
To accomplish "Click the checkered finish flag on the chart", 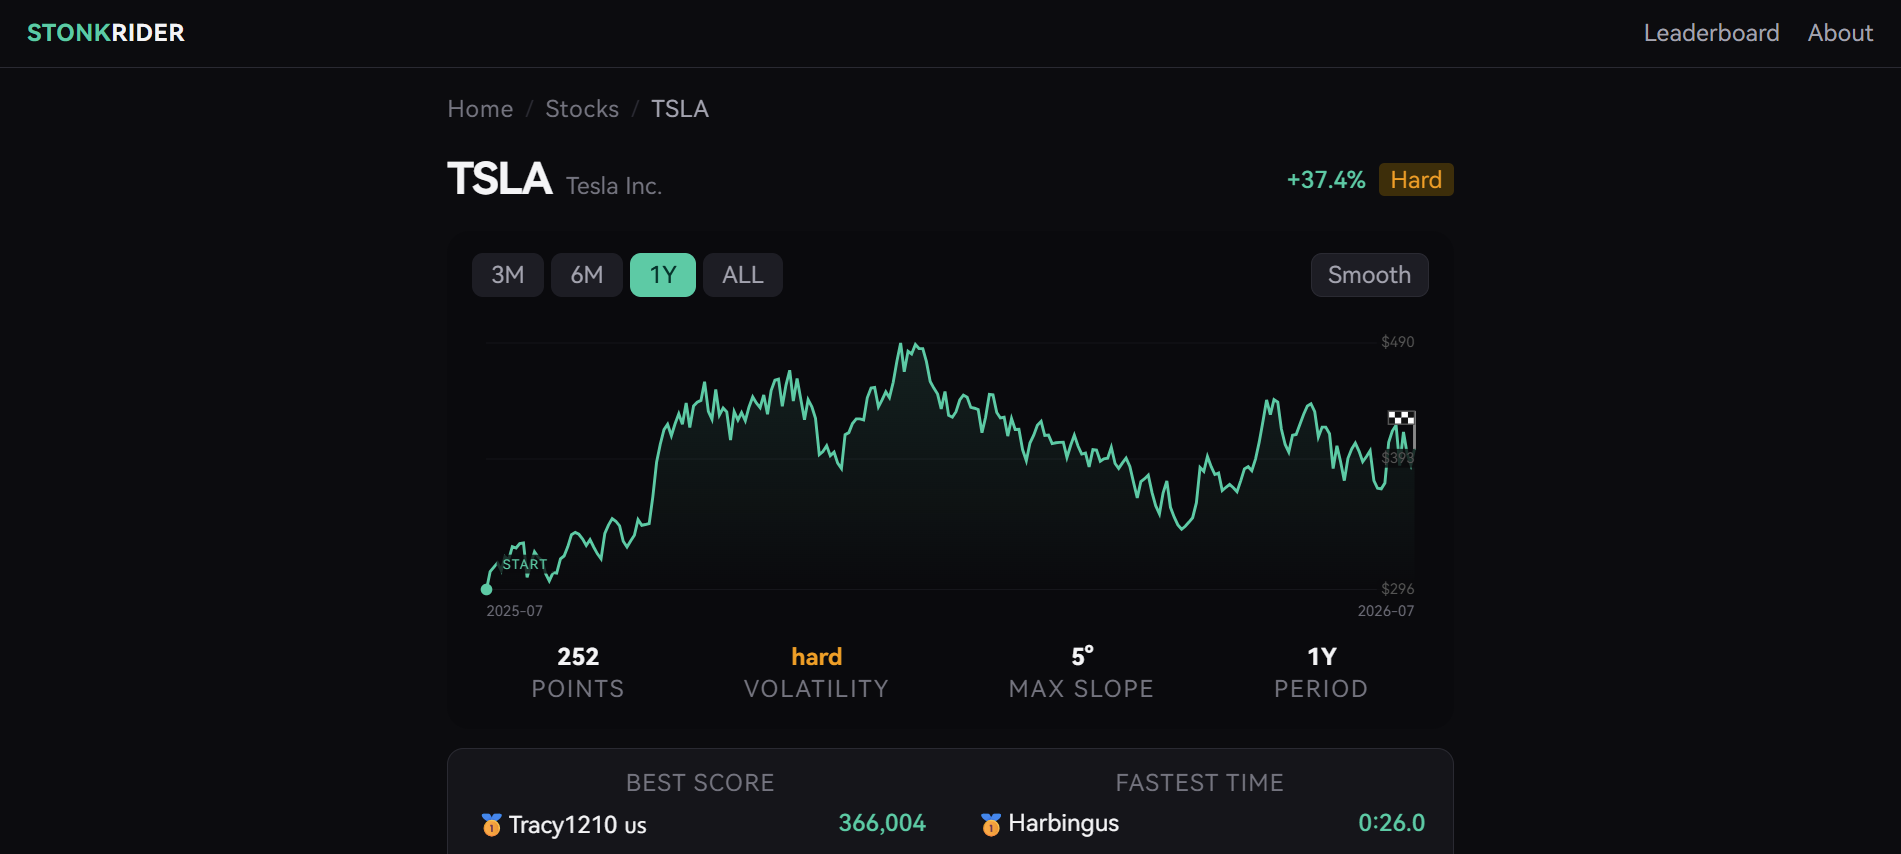I will tap(1401, 418).
